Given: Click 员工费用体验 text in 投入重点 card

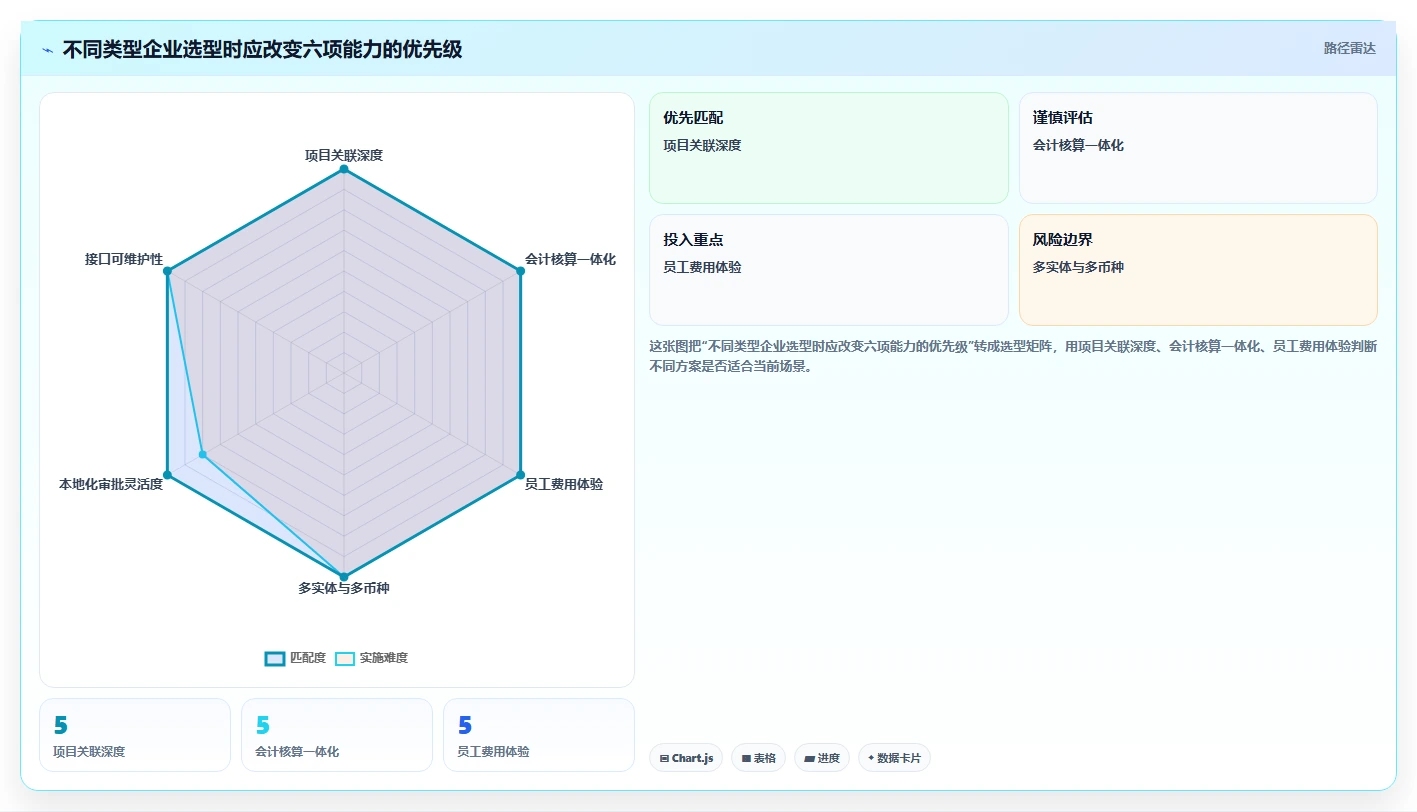Looking at the screenshot, I should tap(702, 267).
